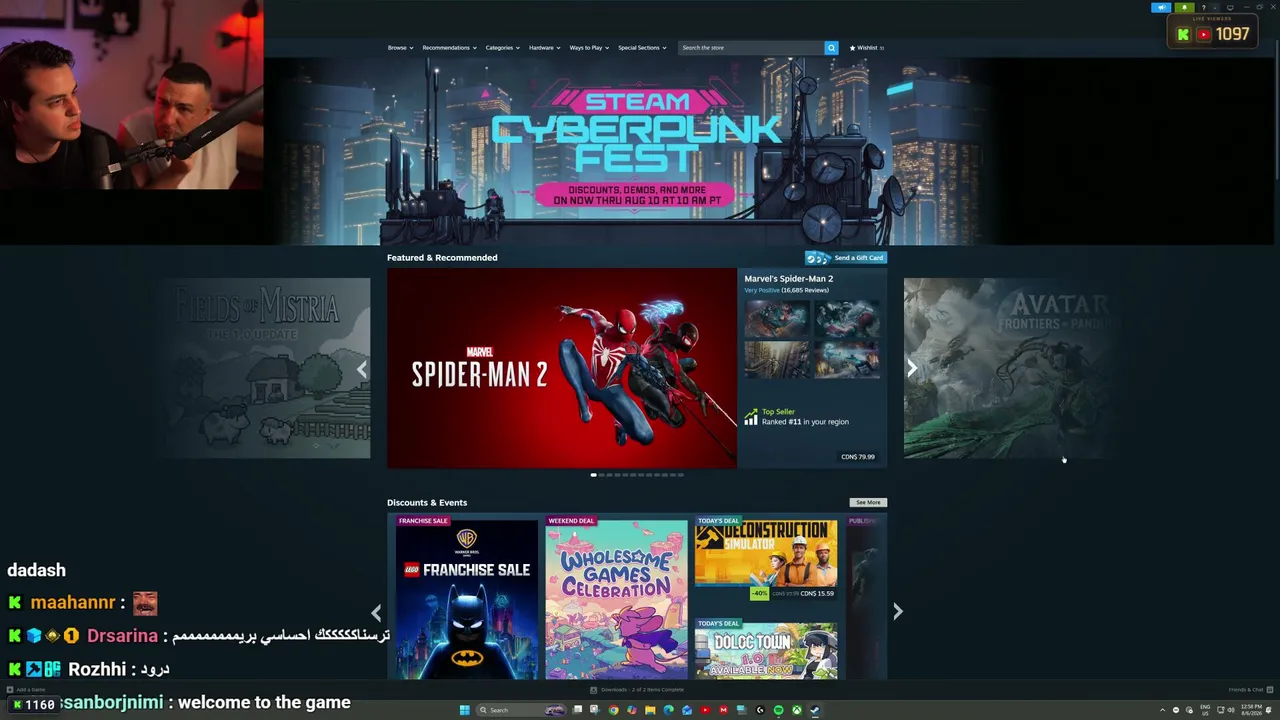This screenshot has height=720, width=1280.
Task: Click the Send a Gift Card button
Action: [846, 258]
